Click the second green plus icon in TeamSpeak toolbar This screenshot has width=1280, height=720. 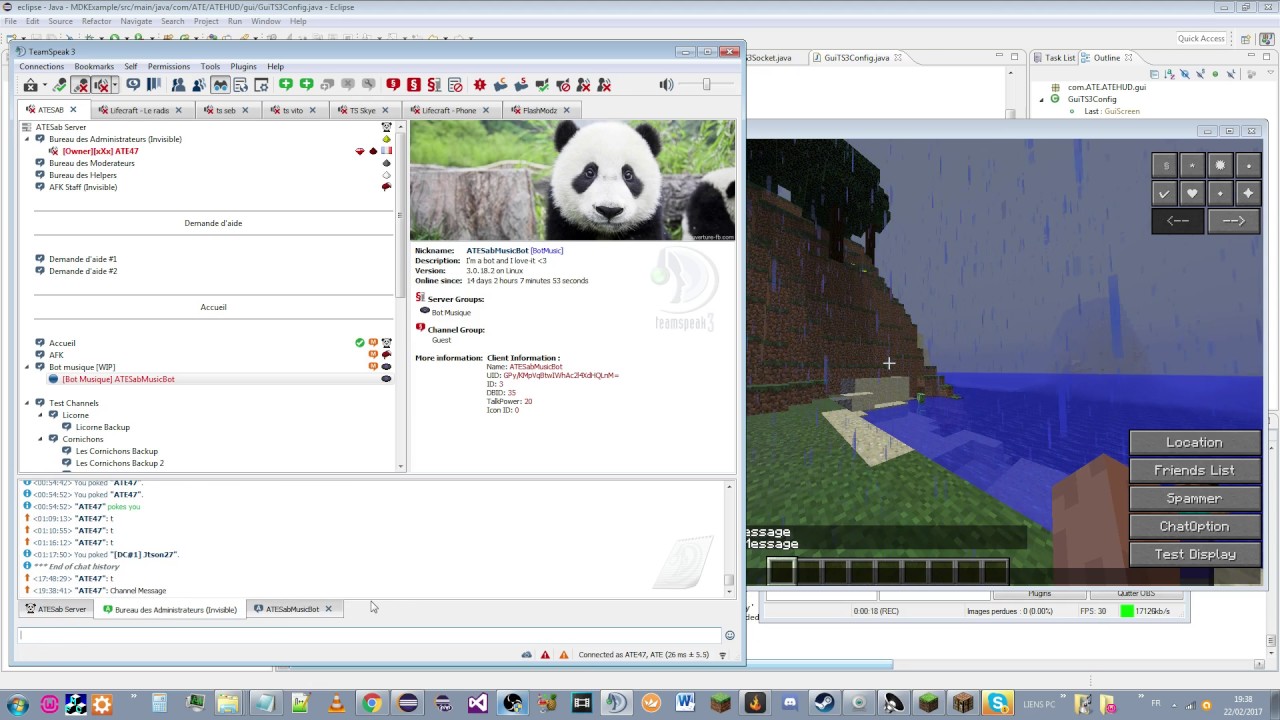click(306, 85)
